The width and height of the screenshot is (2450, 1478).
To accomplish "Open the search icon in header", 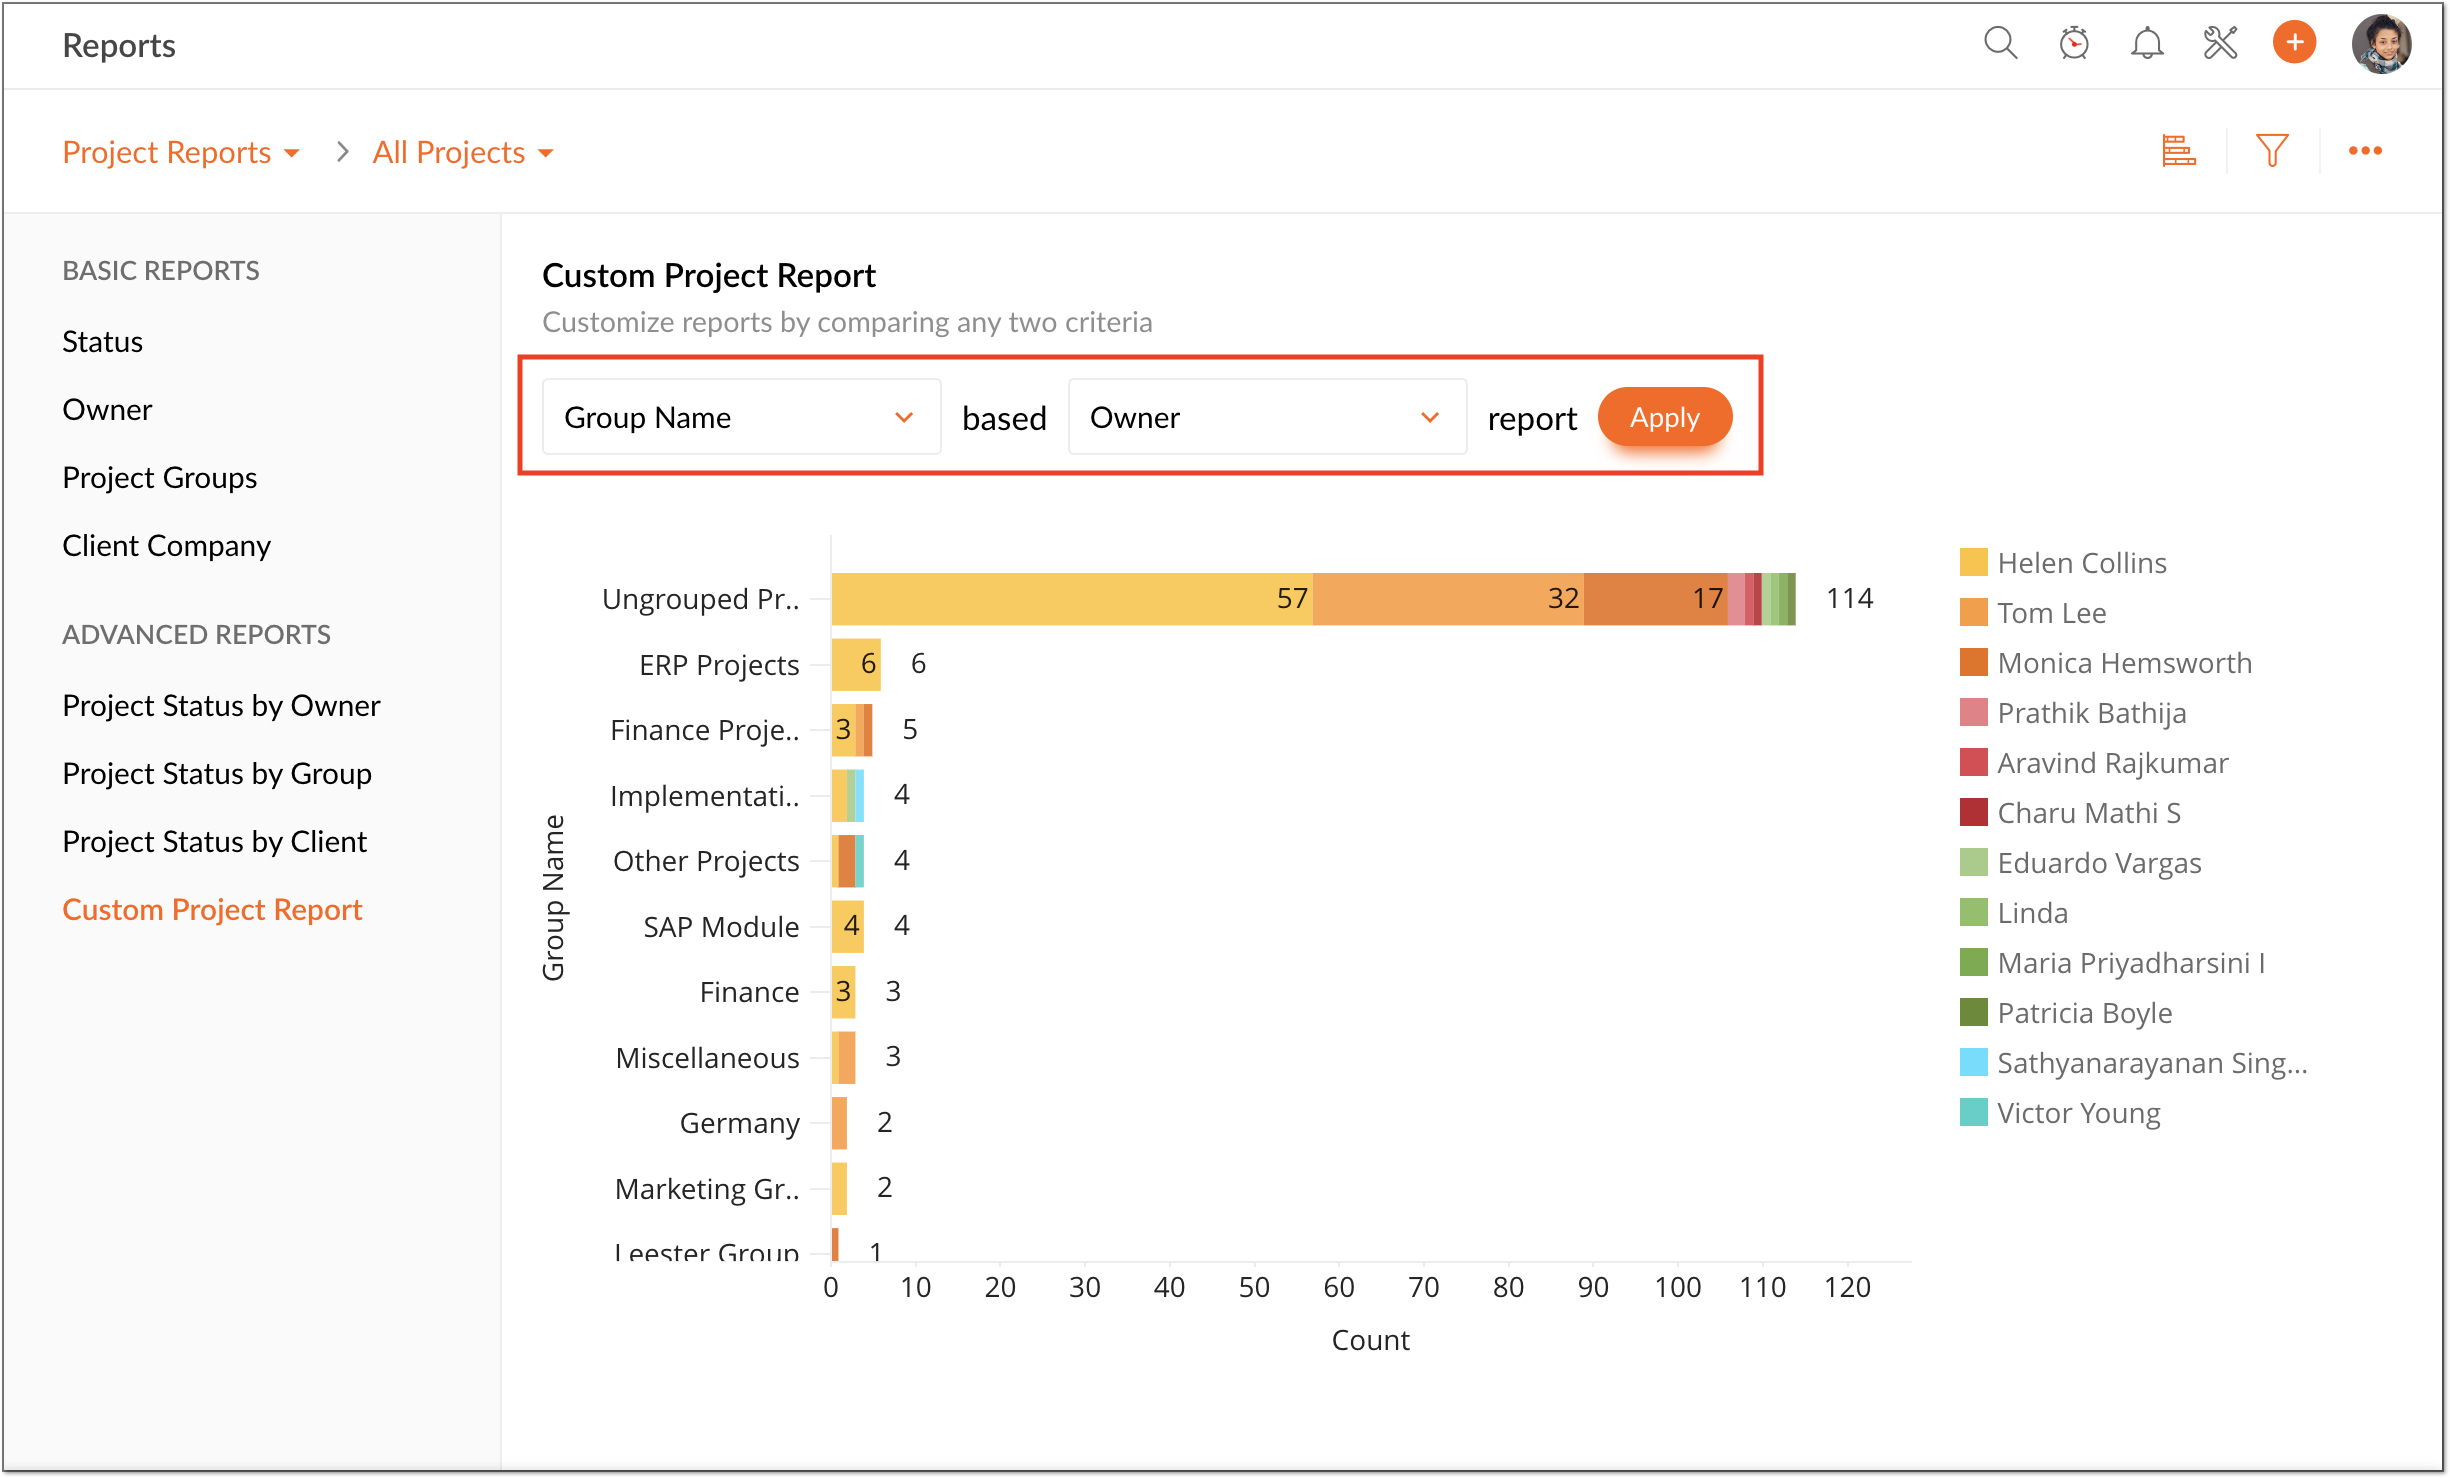I will click(2000, 44).
